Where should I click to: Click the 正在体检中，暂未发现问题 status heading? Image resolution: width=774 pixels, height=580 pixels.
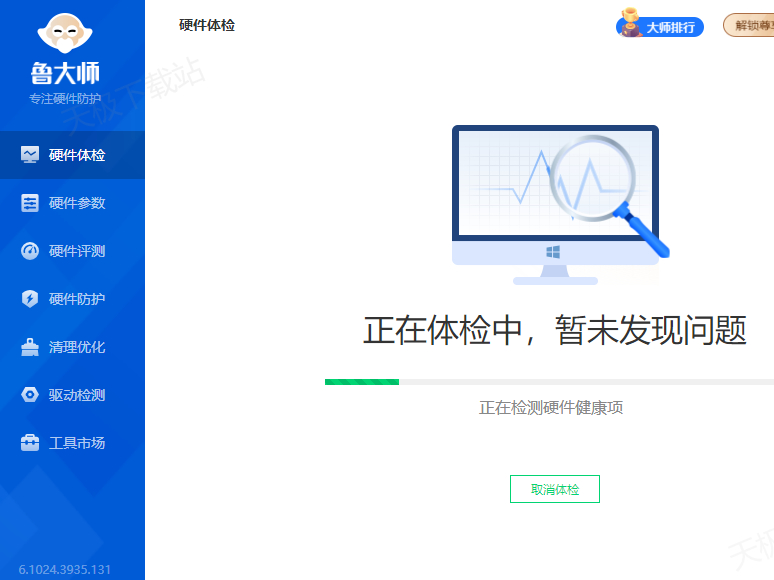pos(554,330)
